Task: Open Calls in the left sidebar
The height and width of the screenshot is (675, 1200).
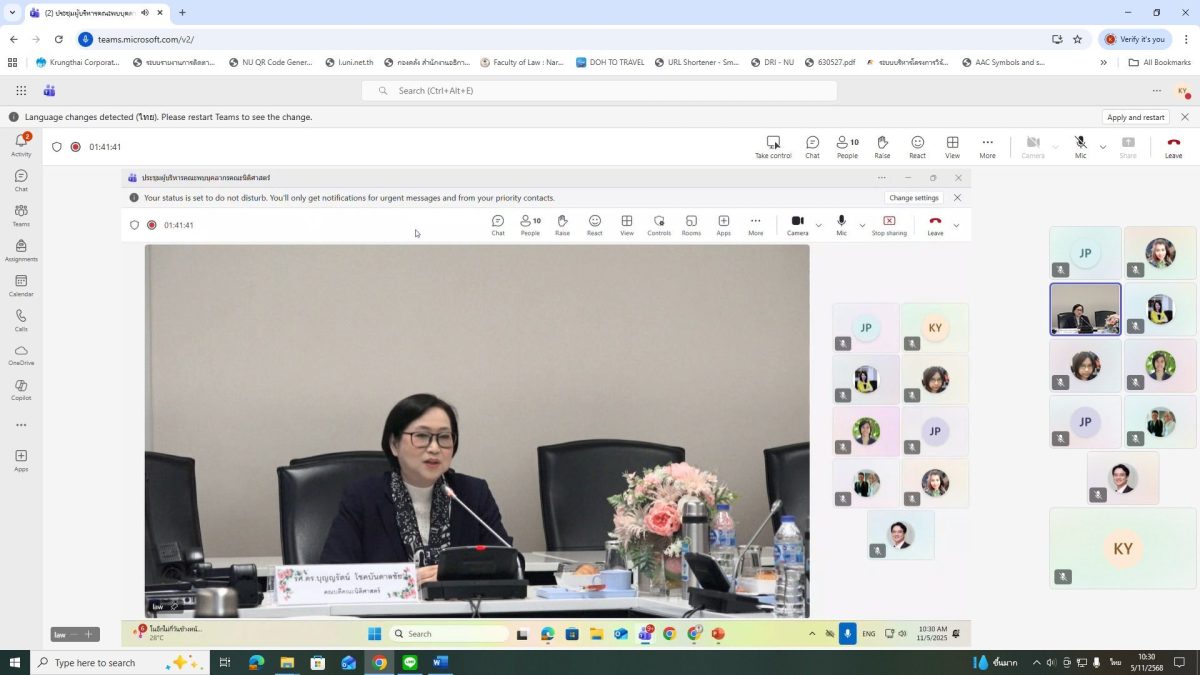Action: coord(21,320)
